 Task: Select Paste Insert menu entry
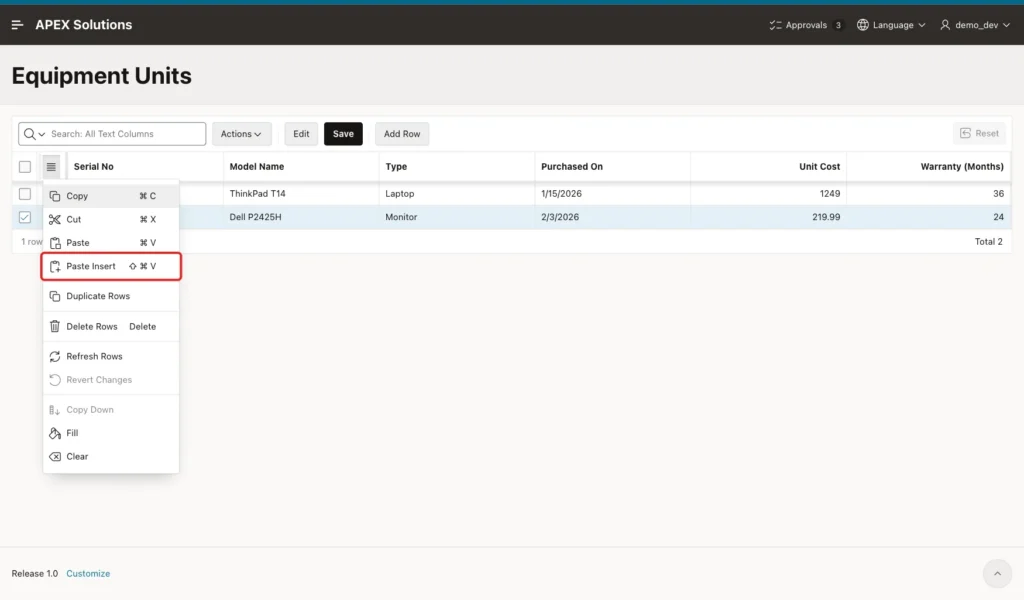(x=111, y=266)
